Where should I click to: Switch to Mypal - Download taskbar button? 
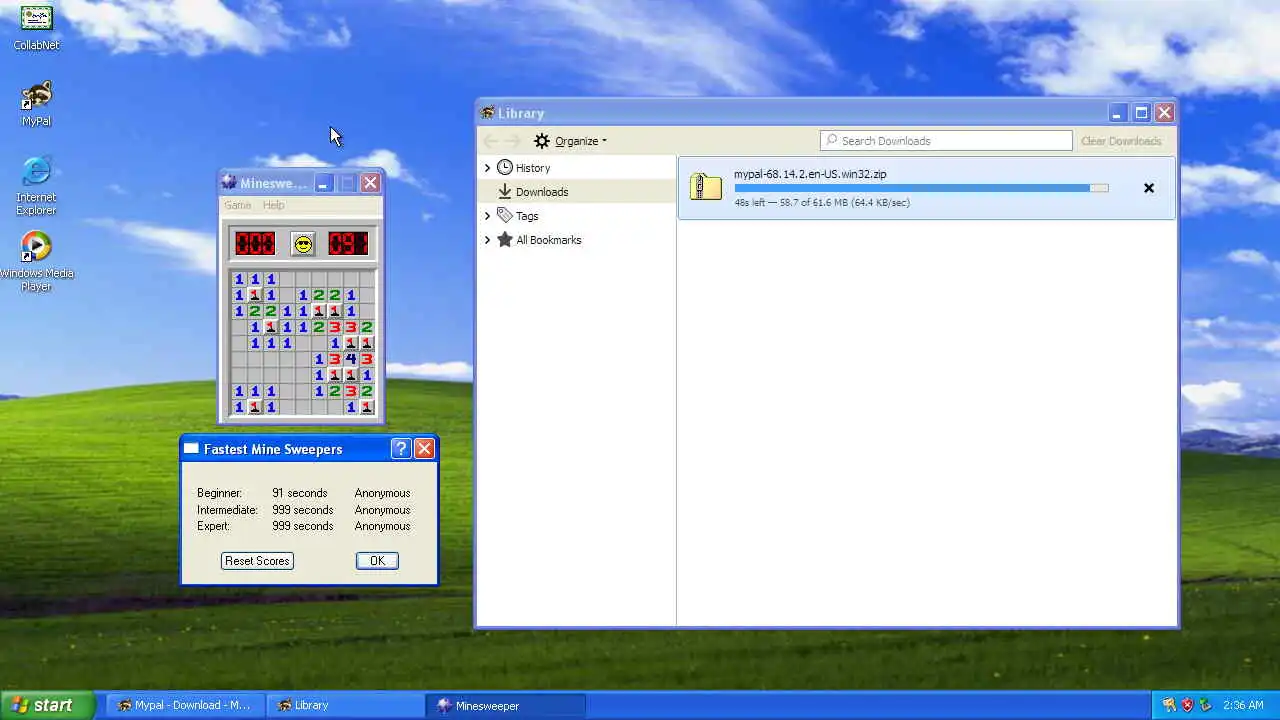click(x=185, y=705)
